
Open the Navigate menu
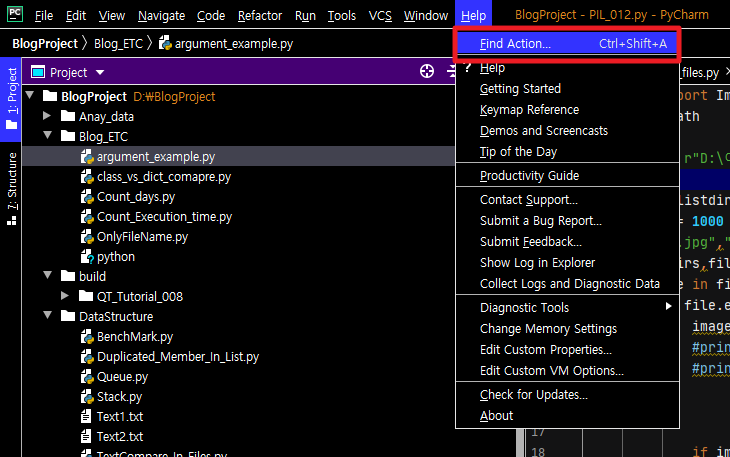[161, 16]
